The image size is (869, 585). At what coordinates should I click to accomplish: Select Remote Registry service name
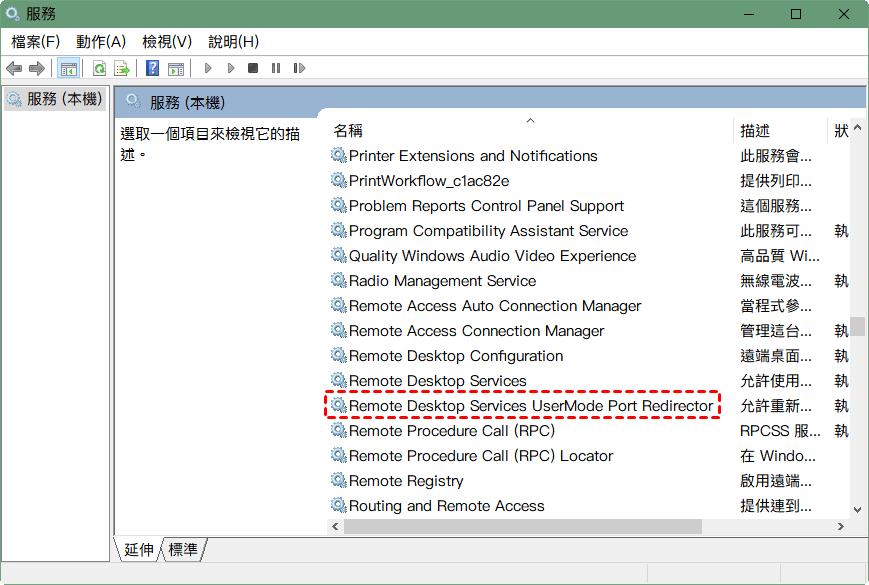(406, 481)
